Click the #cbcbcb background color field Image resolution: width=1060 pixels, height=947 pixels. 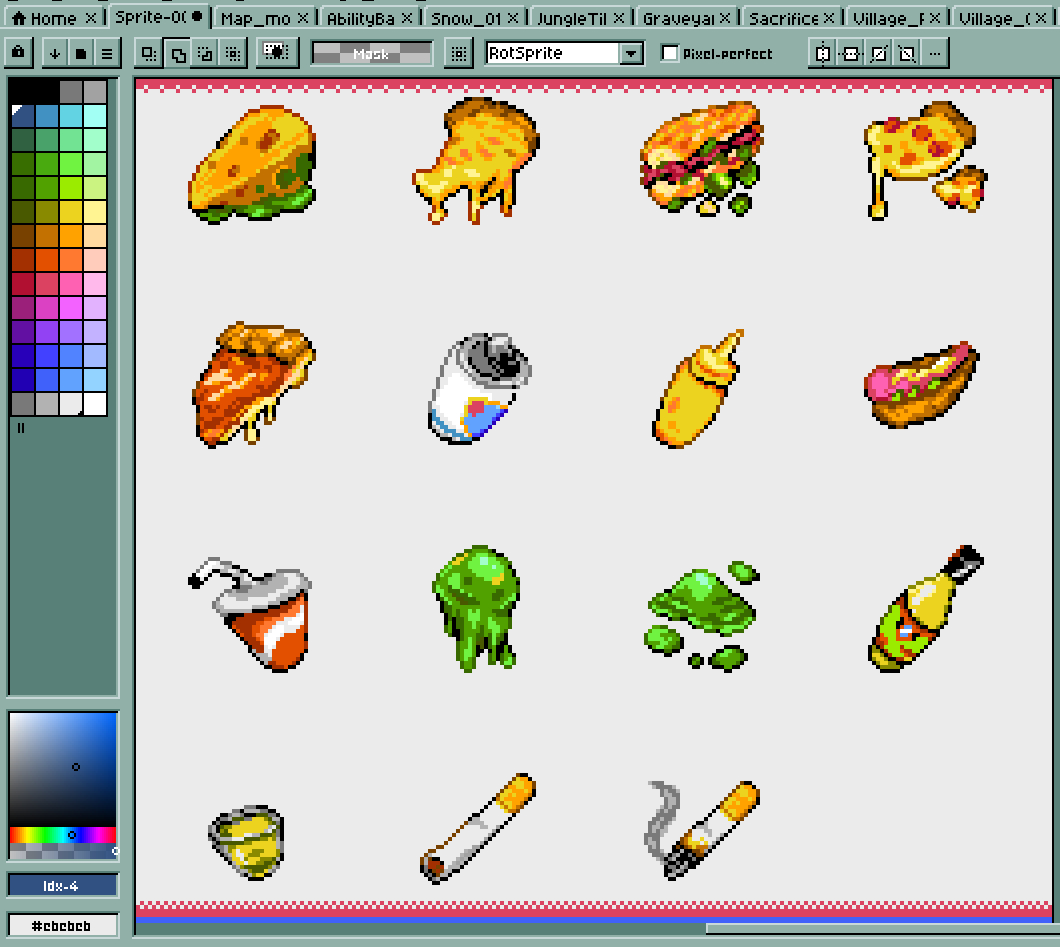click(63, 926)
